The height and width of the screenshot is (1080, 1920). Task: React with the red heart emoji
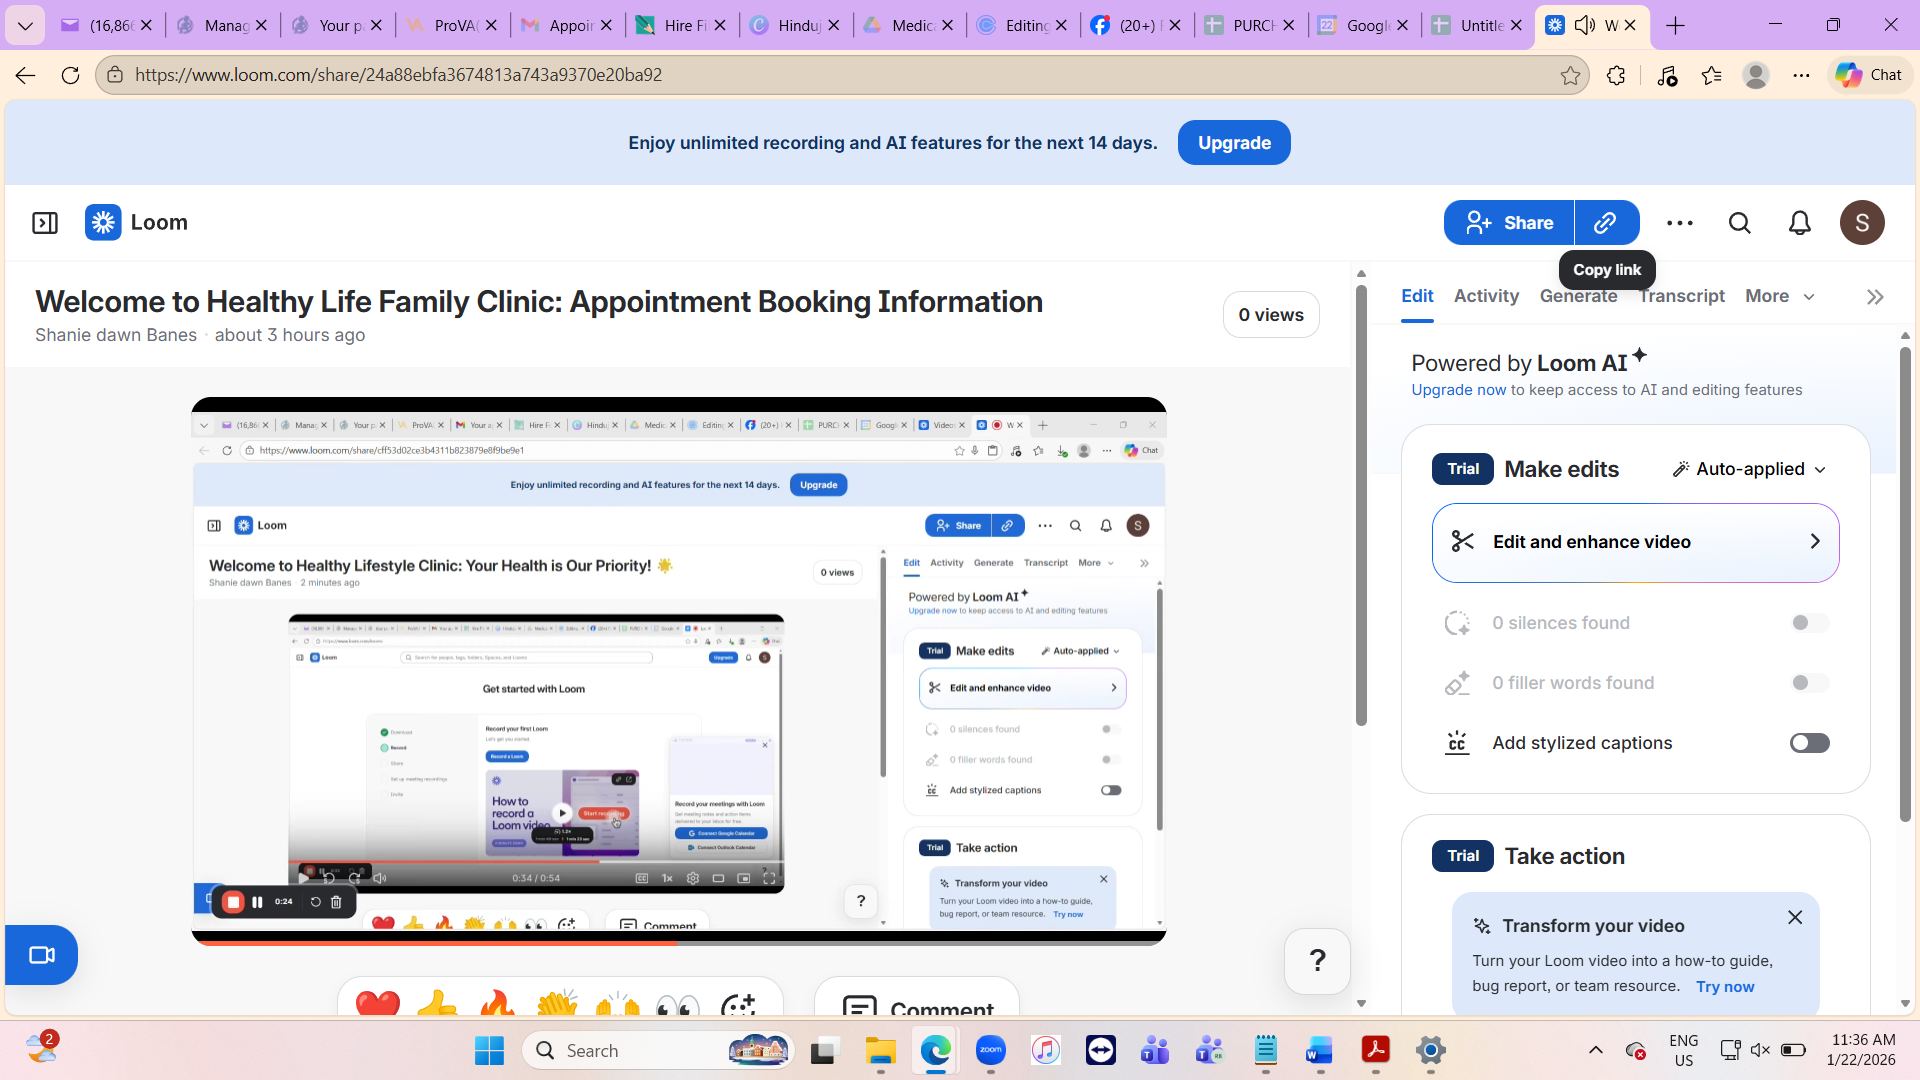tap(378, 1004)
